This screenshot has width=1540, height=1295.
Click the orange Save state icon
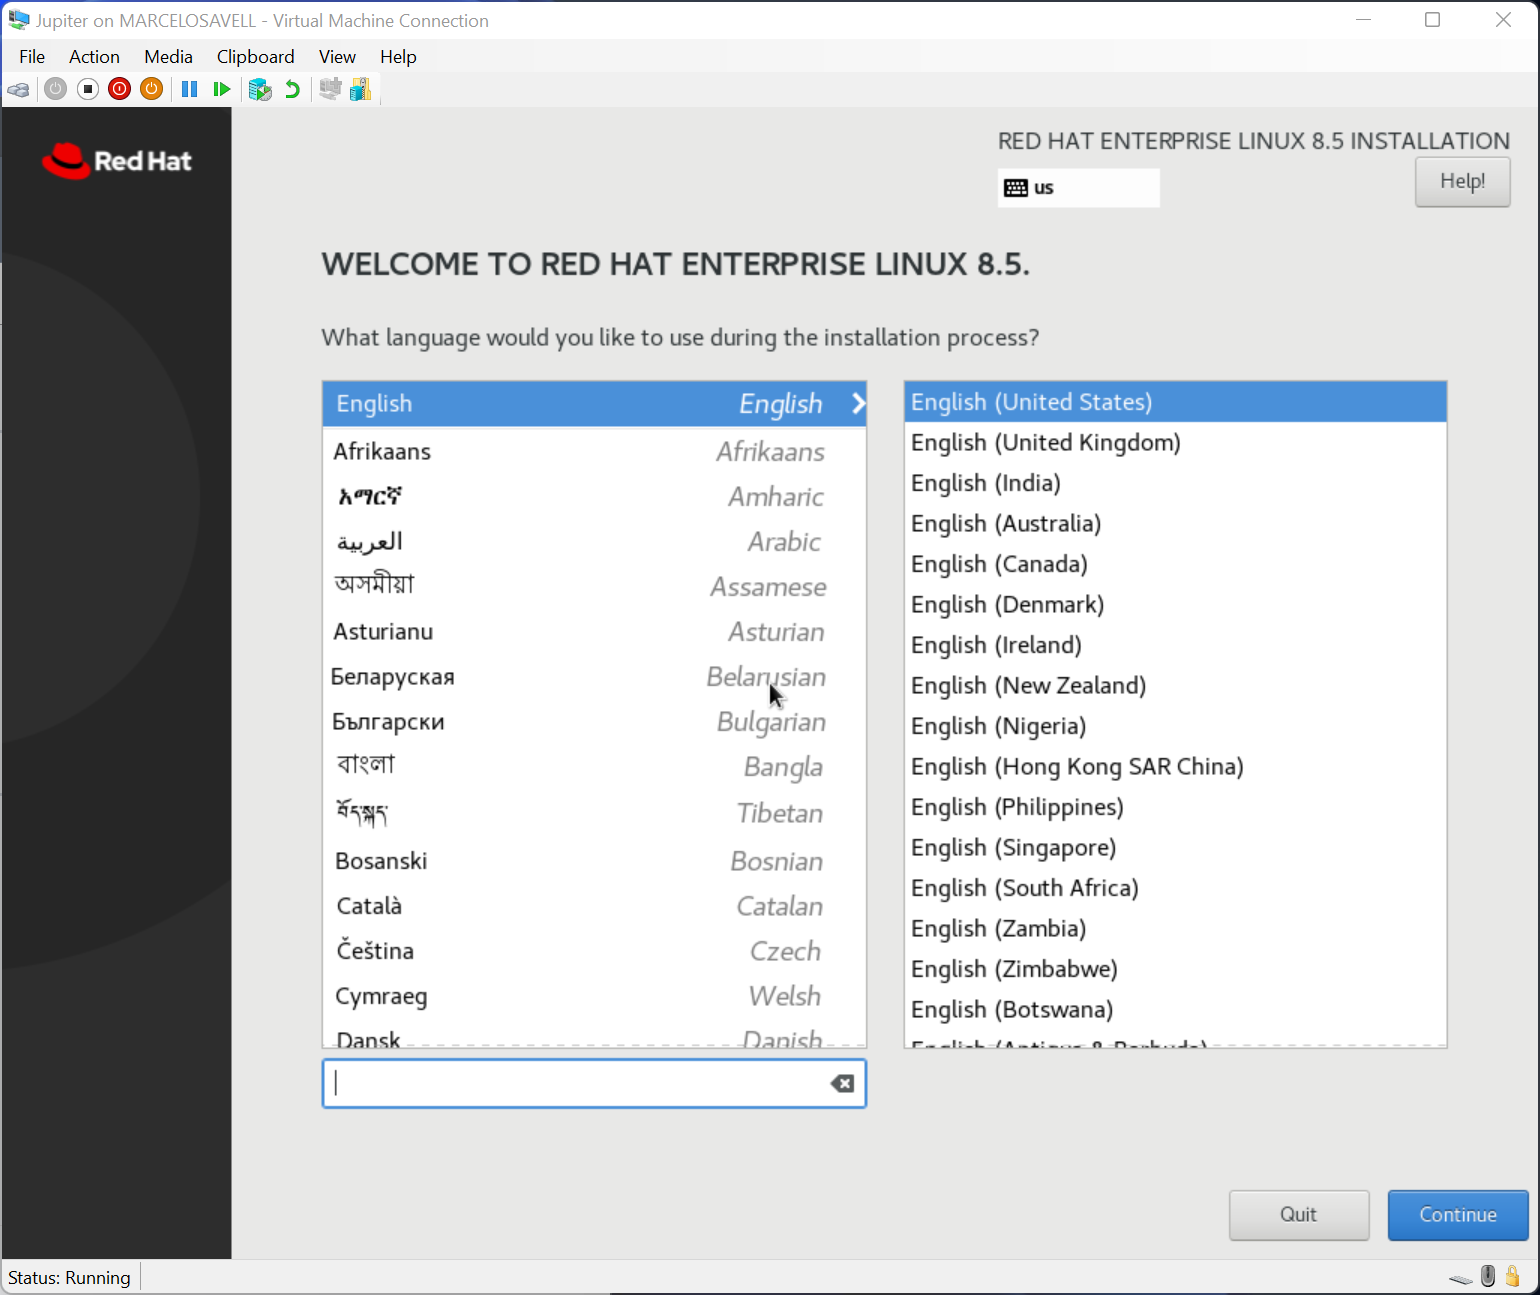(x=151, y=90)
